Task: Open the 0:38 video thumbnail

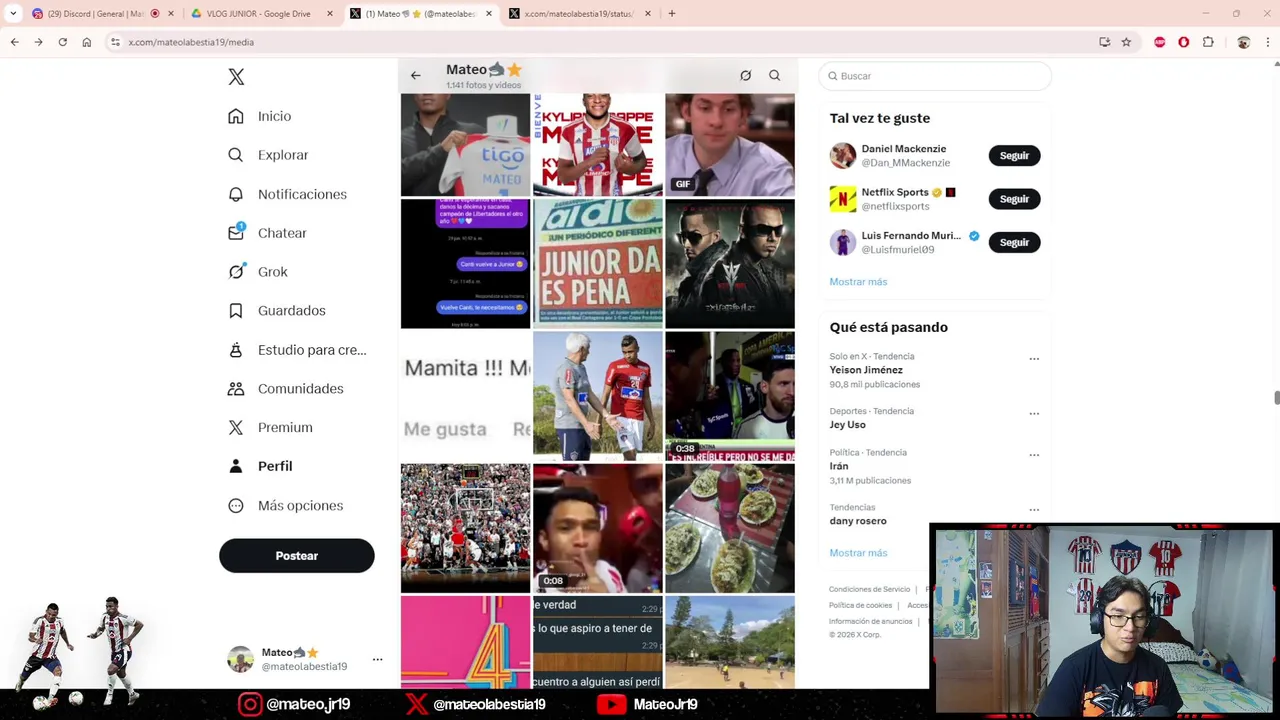Action: (730, 396)
